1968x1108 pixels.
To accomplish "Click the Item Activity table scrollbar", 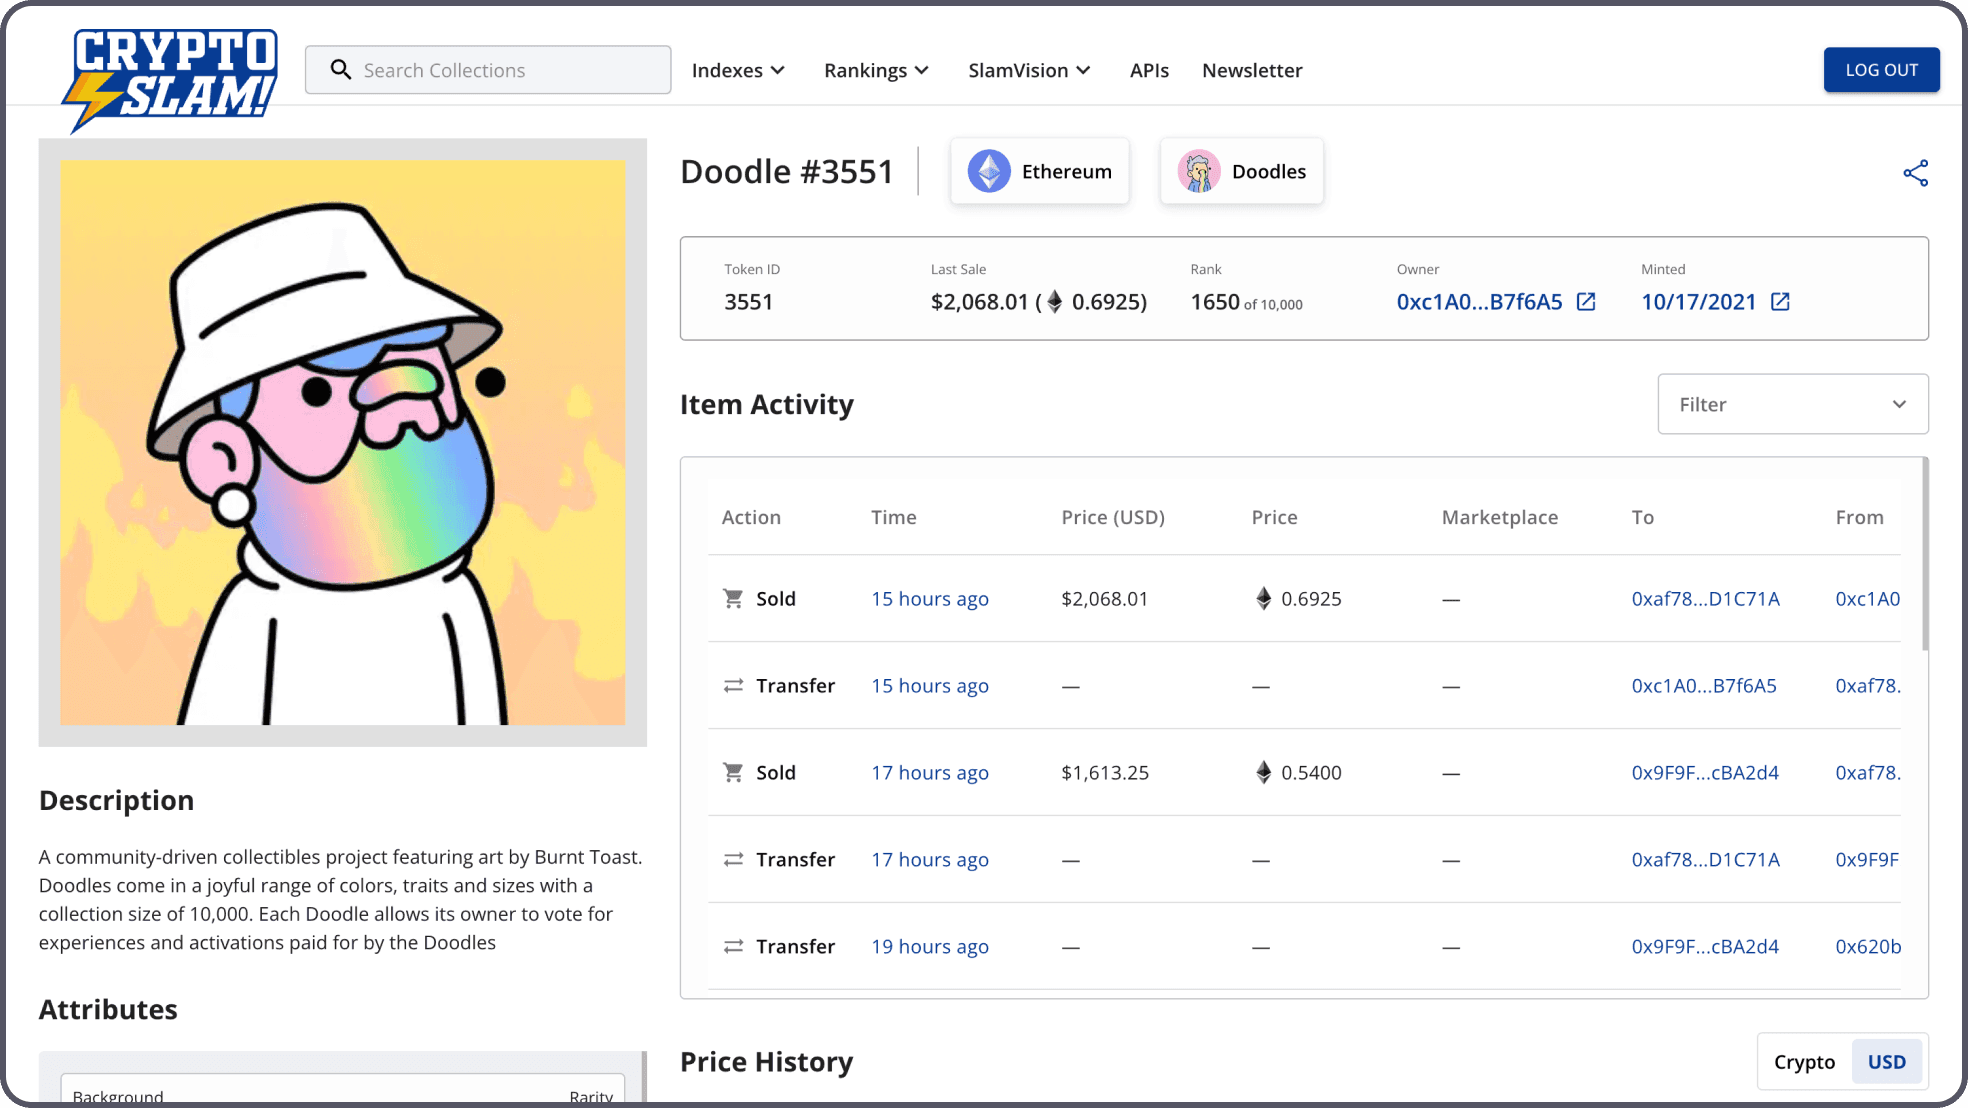I will [1924, 556].
